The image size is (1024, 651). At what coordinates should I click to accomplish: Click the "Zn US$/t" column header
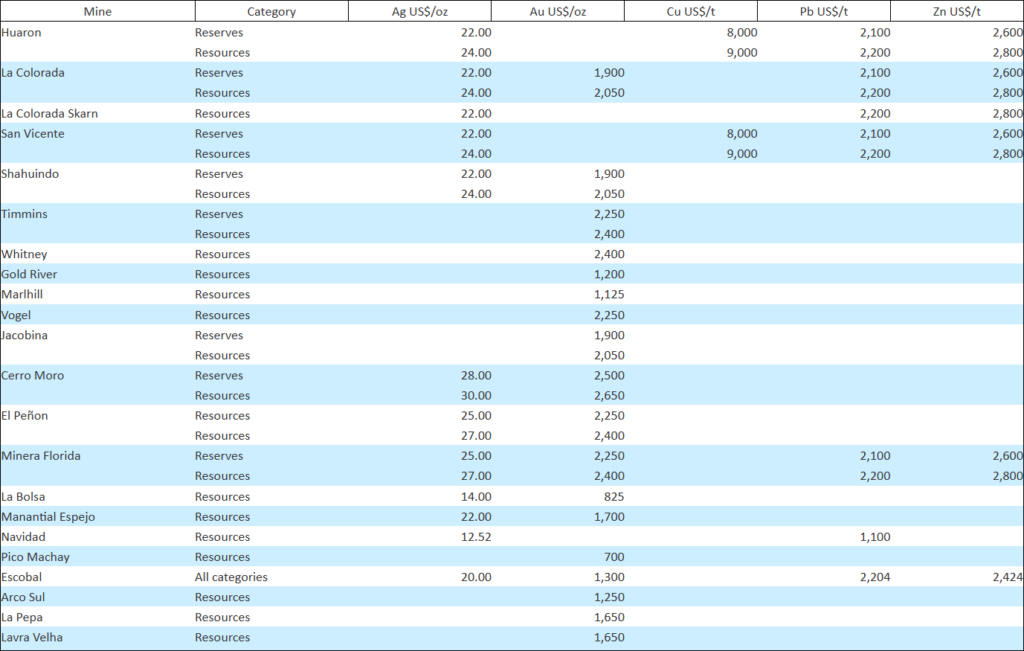coord(956,12)
